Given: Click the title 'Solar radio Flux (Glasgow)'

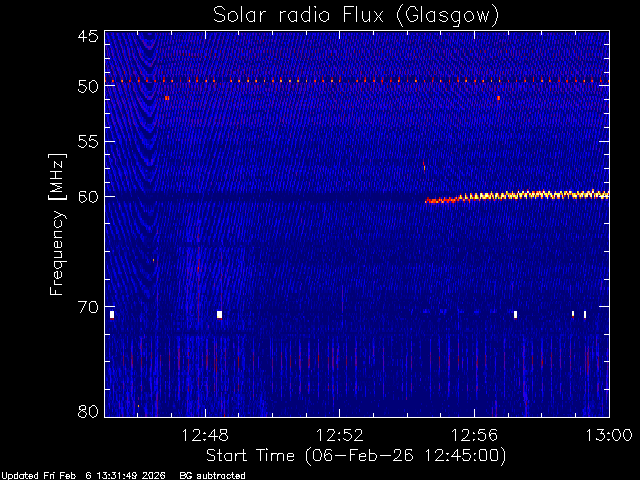Looking at the screenshot, I should (x=356, y=16).
